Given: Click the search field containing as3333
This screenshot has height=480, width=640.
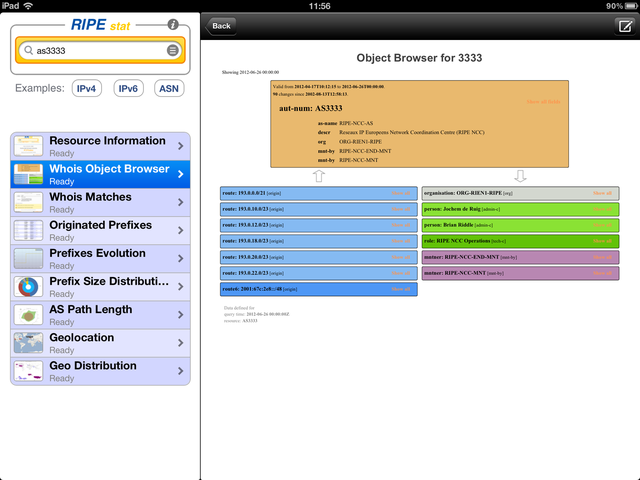Looking at the screenshot, I should click(100, 50).
